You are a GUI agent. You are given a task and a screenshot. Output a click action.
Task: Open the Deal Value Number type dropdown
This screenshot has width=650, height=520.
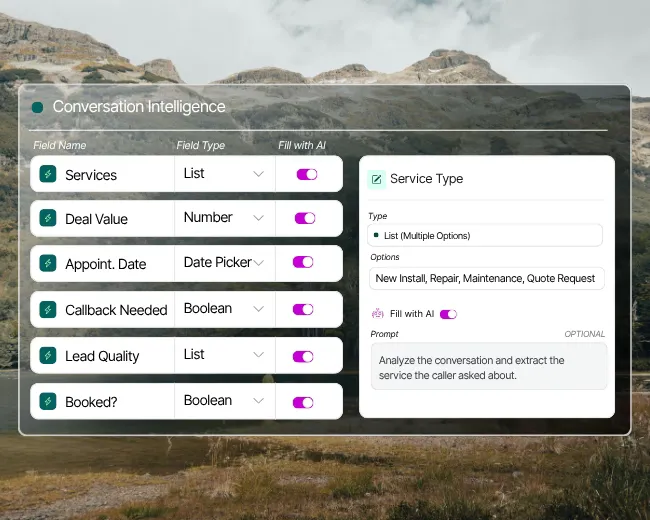(x=224, y=218)
